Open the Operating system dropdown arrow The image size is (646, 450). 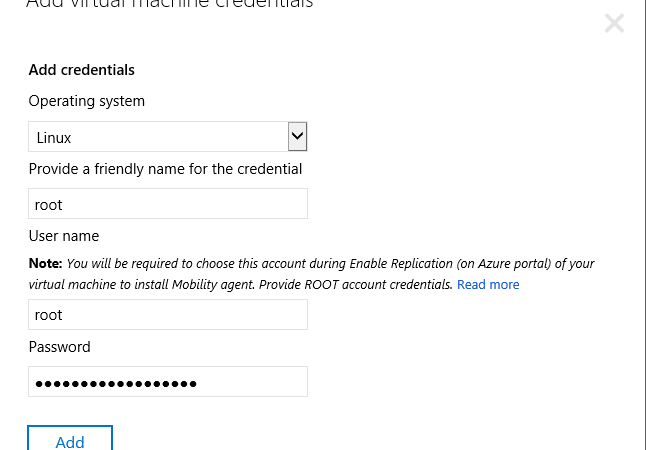297,136
